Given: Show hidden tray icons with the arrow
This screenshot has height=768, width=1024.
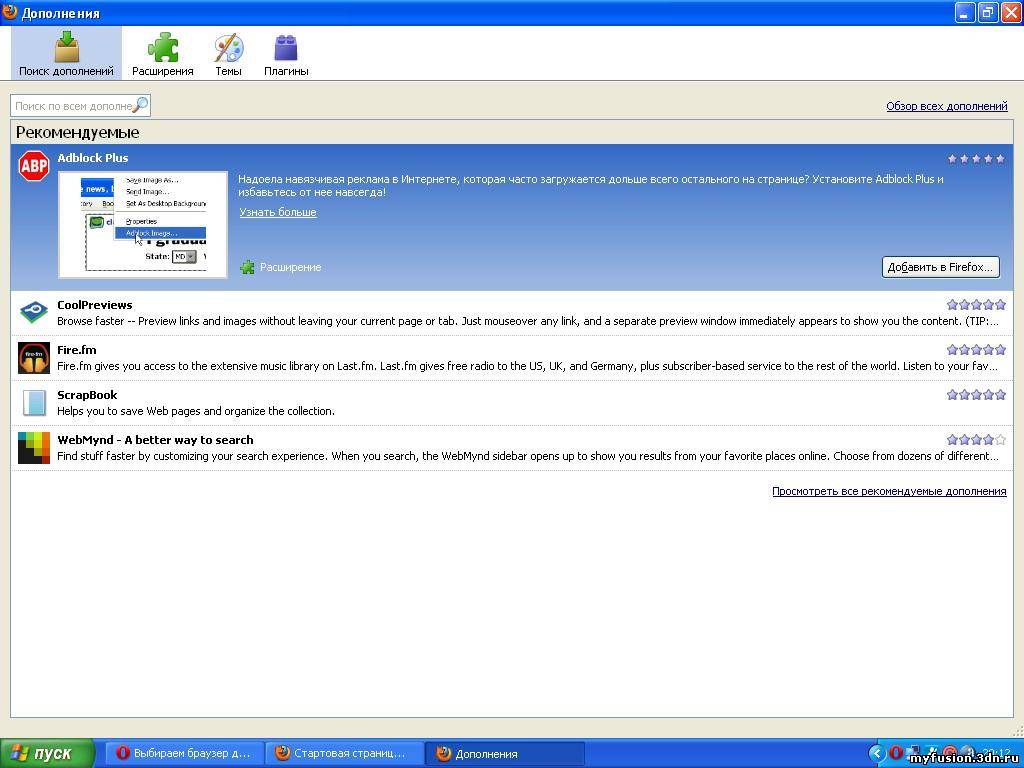Looking at the screenshot, I should [x=877, y=753].
